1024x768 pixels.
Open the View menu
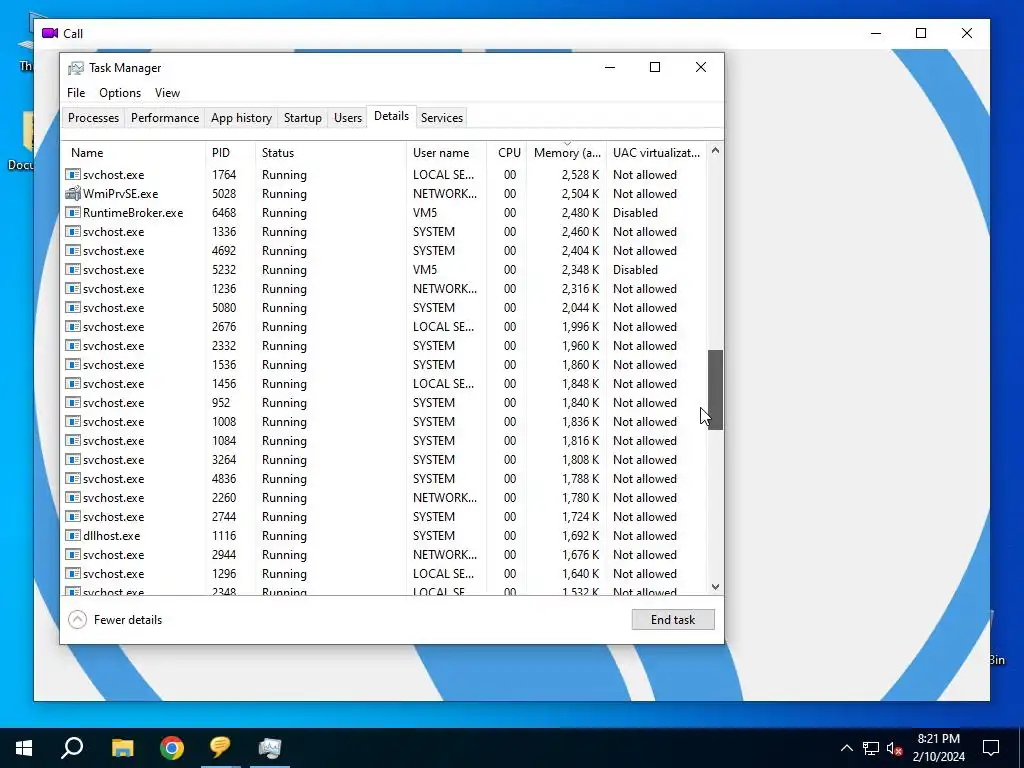click(167, 93)
